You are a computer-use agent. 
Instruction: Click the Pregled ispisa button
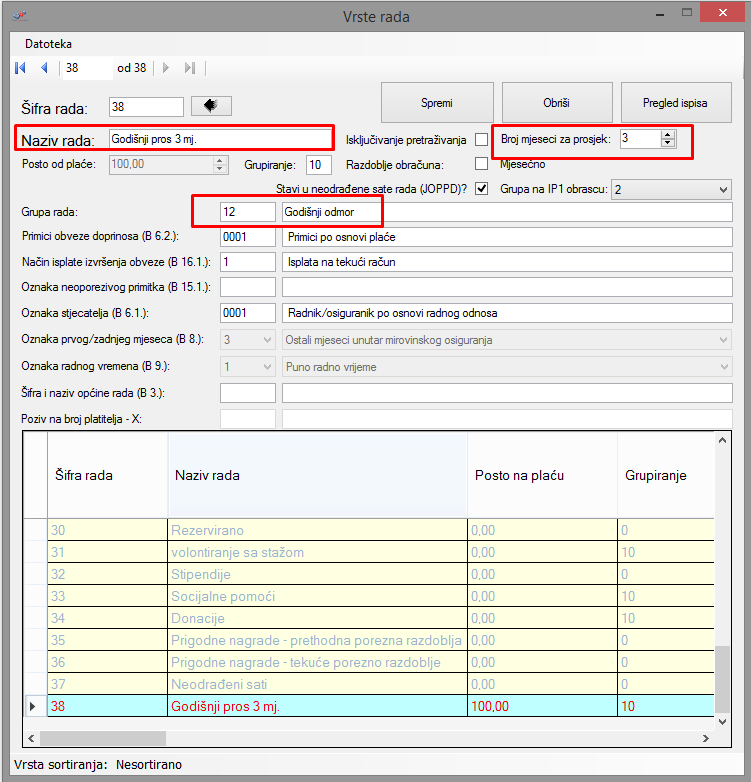674,103
